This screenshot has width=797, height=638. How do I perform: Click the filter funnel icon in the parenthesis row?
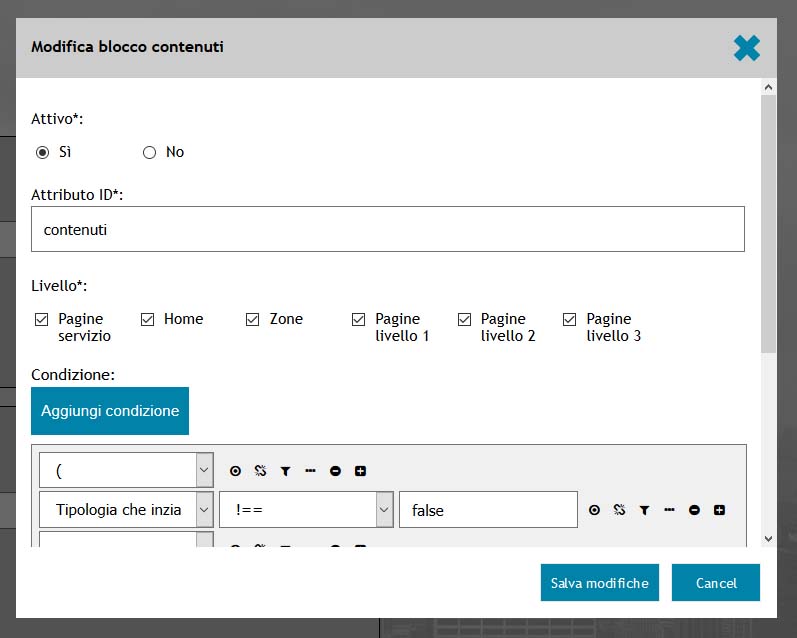click(285, 471)
